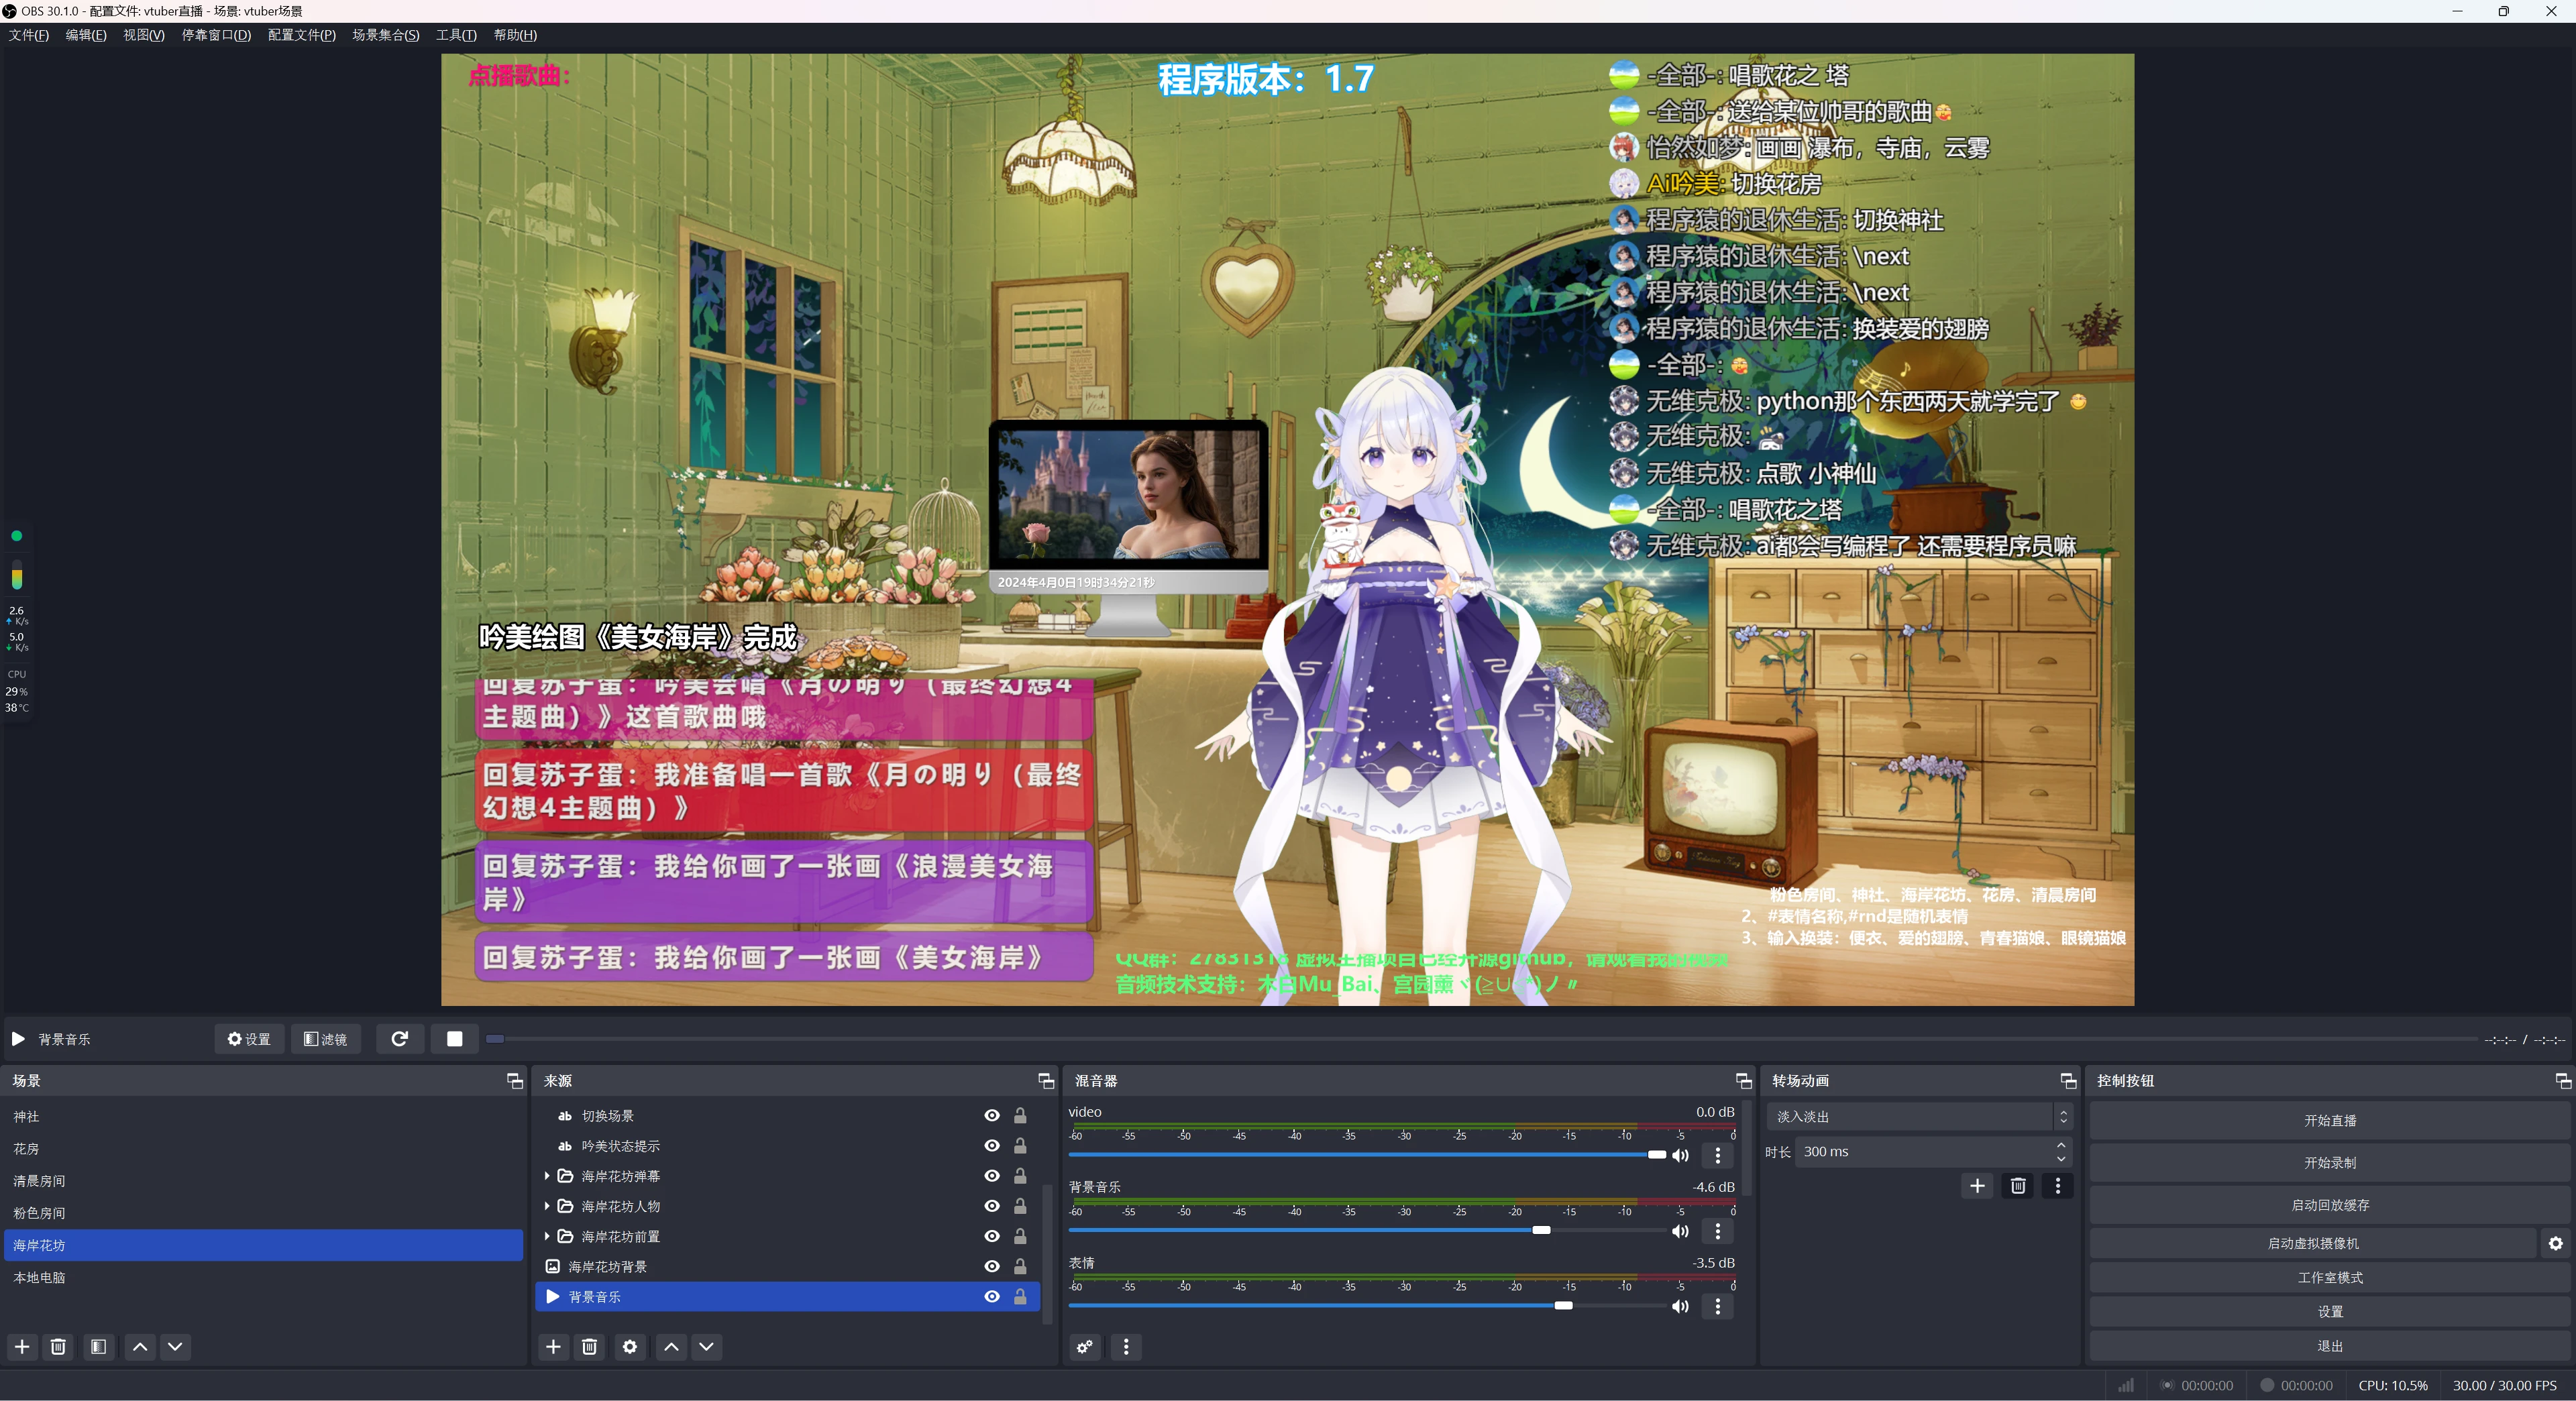Image resolution: width=2576 pixels, height=1401 pixels.
Task: Hide the 海岸花坊前置 group
Action: point(991,1235)
